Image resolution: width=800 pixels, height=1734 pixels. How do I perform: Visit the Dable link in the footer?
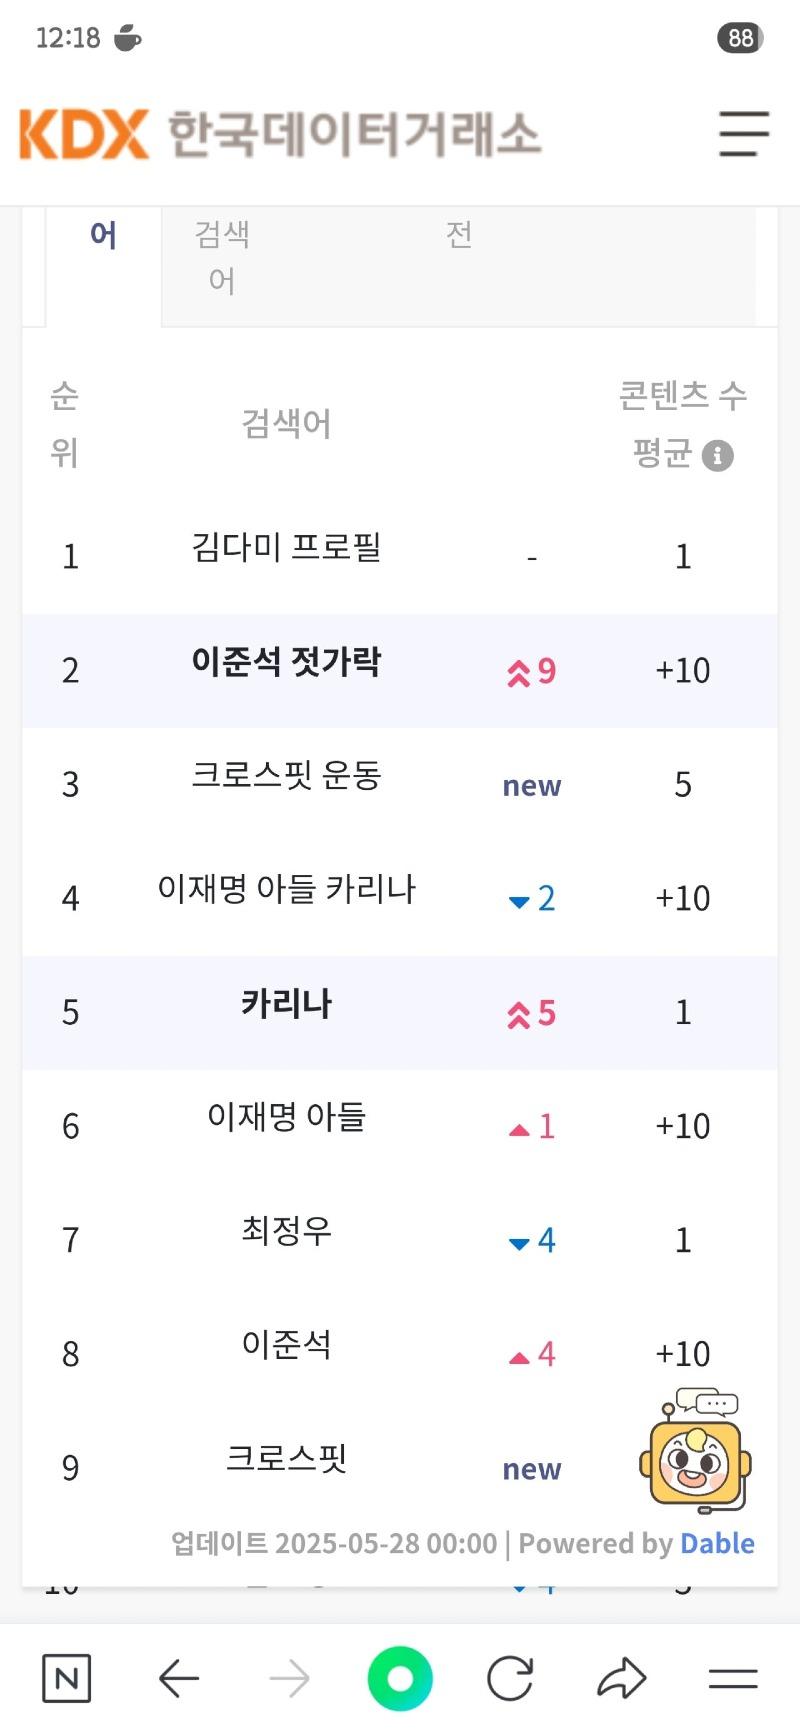(x=717, y=1543)
